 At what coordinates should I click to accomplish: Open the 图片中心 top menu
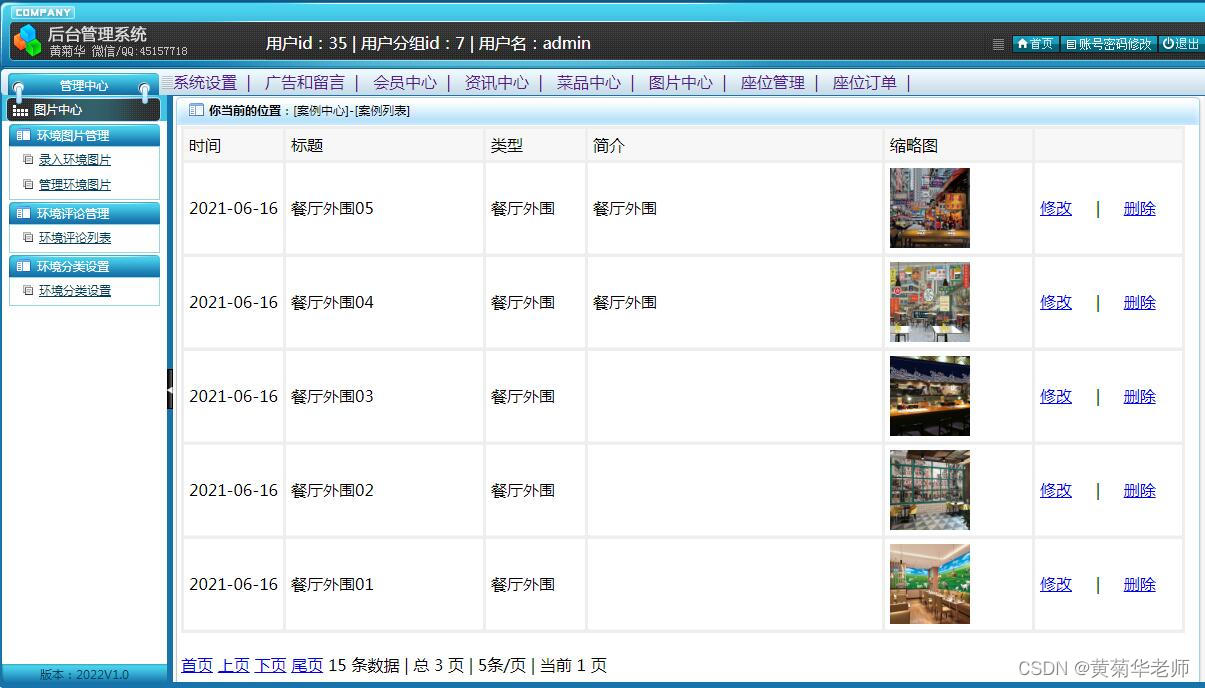[680, 83]
